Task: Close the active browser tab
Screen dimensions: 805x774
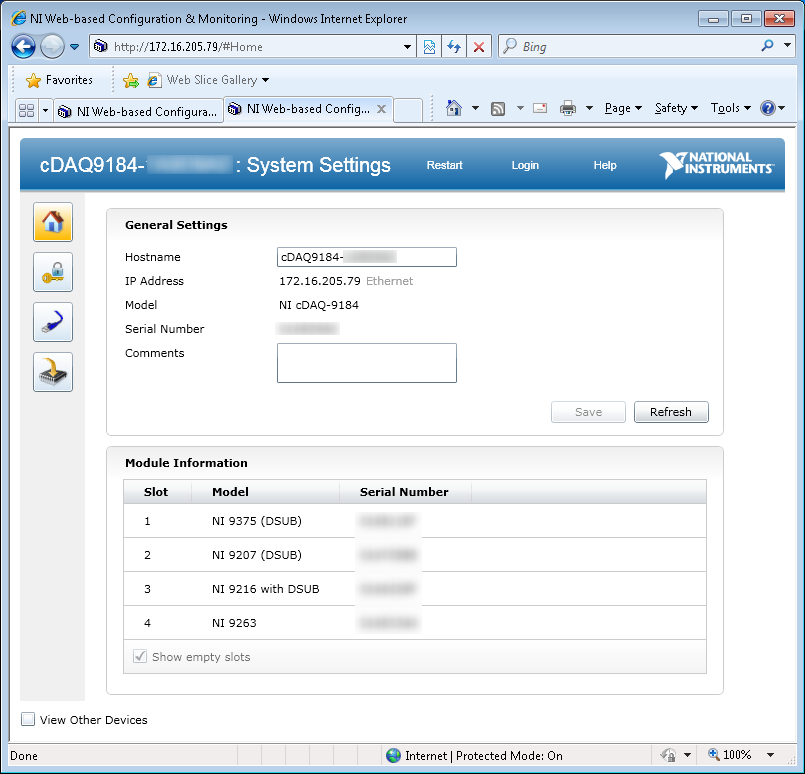Action: [x=381, y=109]
